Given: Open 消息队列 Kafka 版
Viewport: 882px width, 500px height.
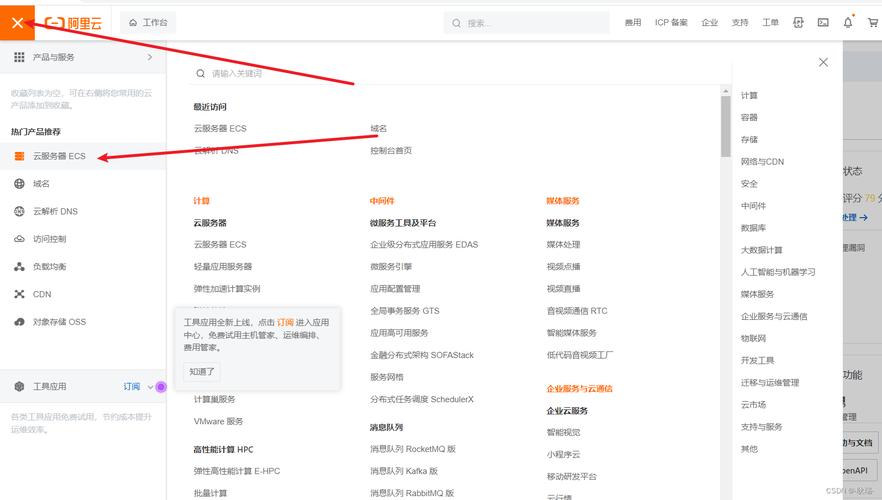Looking at the screenshot, I should pyautogui.click(x=404, y=471).
